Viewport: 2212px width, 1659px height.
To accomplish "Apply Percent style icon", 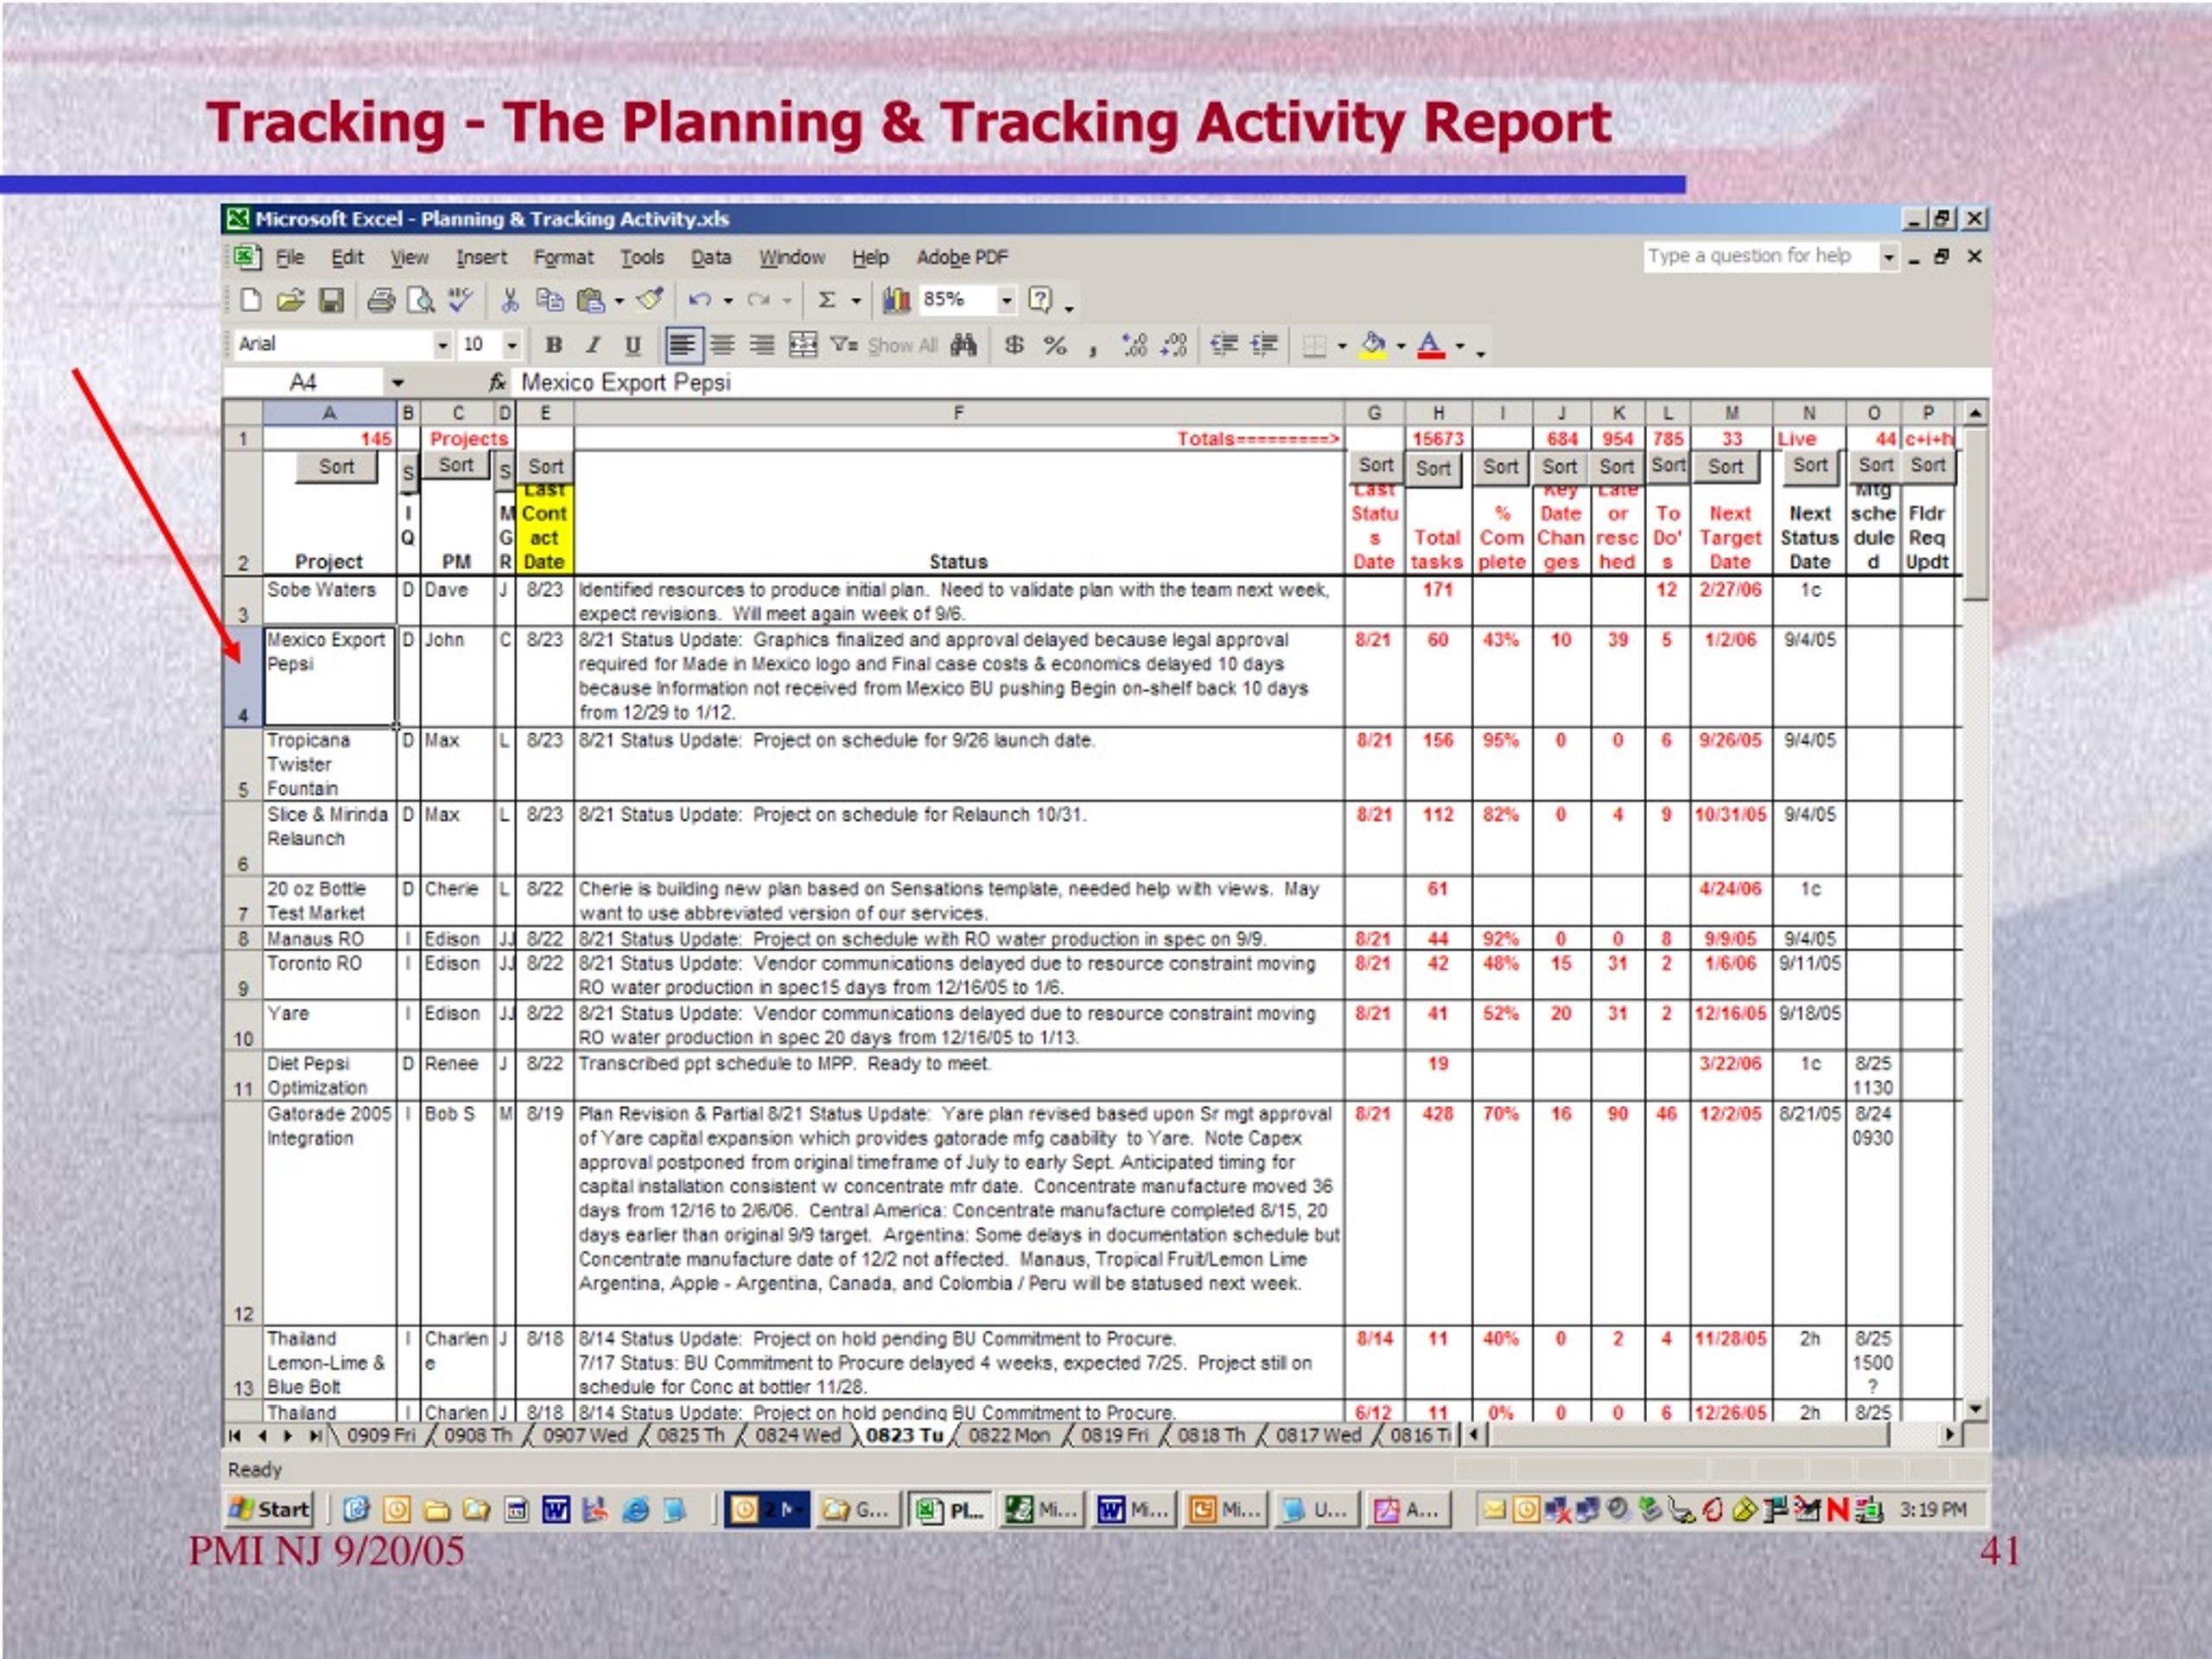I will coord(1055,345).
